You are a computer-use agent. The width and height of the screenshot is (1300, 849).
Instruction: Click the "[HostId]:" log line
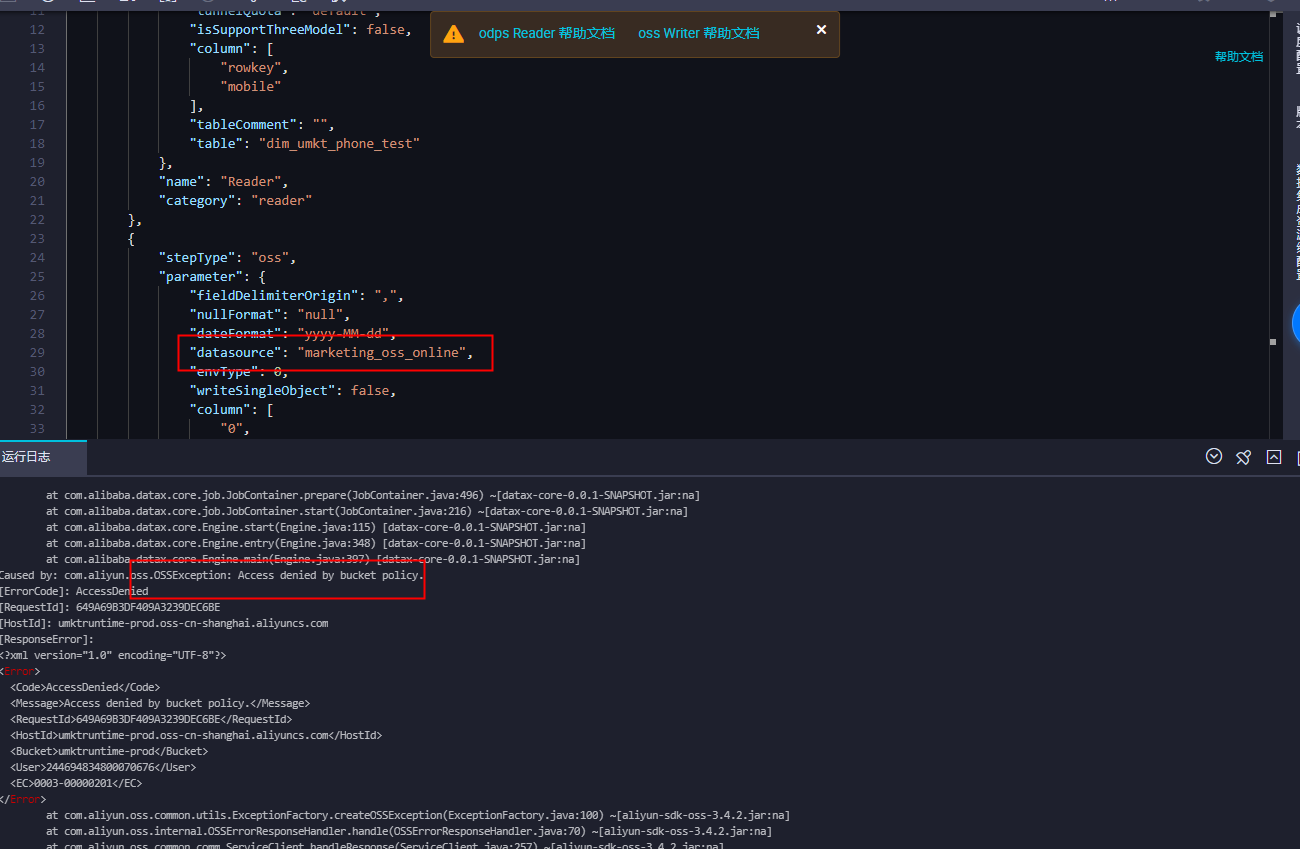click(x=164, y=624)
